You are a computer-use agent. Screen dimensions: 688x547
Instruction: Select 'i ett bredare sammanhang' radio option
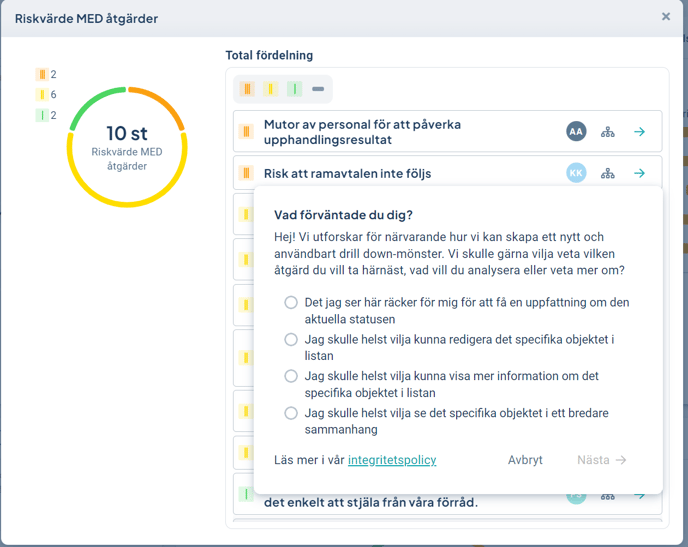pos(291,413)
